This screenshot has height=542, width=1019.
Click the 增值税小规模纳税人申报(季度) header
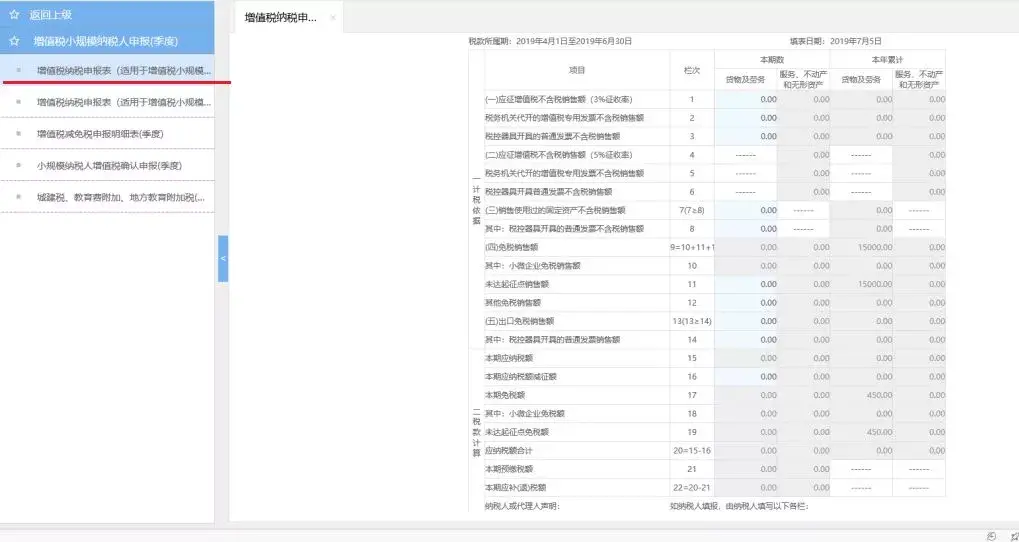click(x=105, y=41)
